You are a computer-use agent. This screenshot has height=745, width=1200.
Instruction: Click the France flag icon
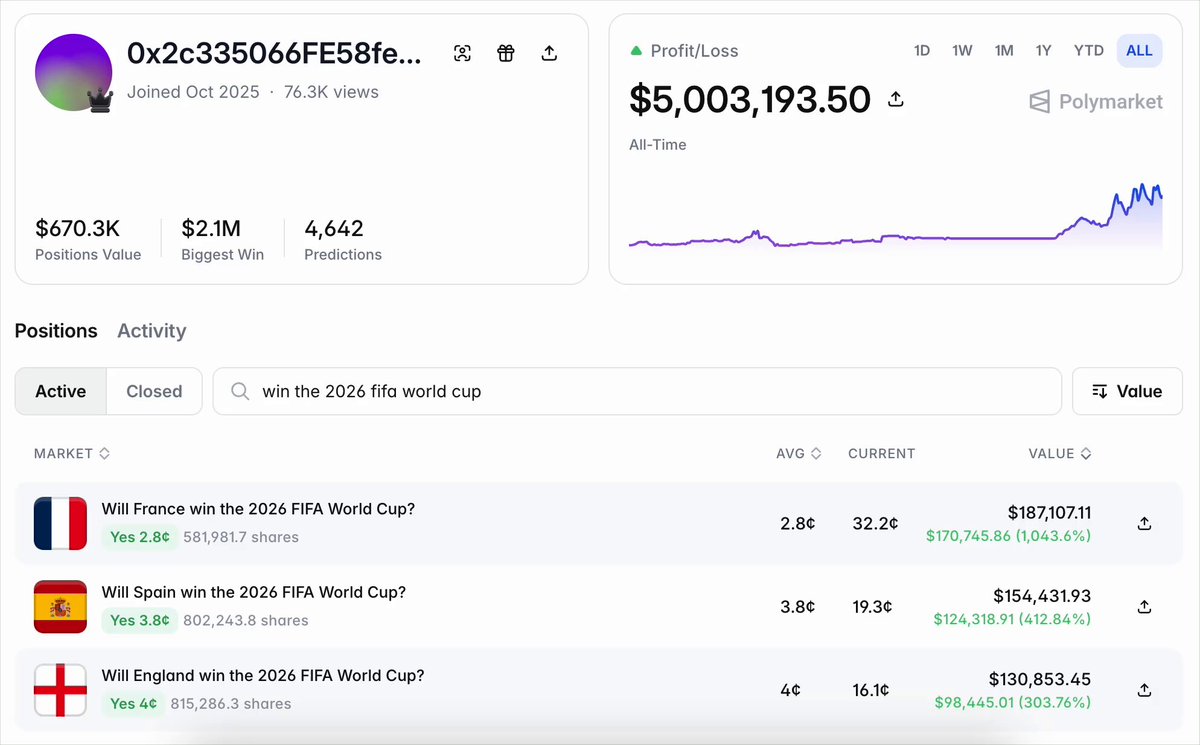click(61, 523)
